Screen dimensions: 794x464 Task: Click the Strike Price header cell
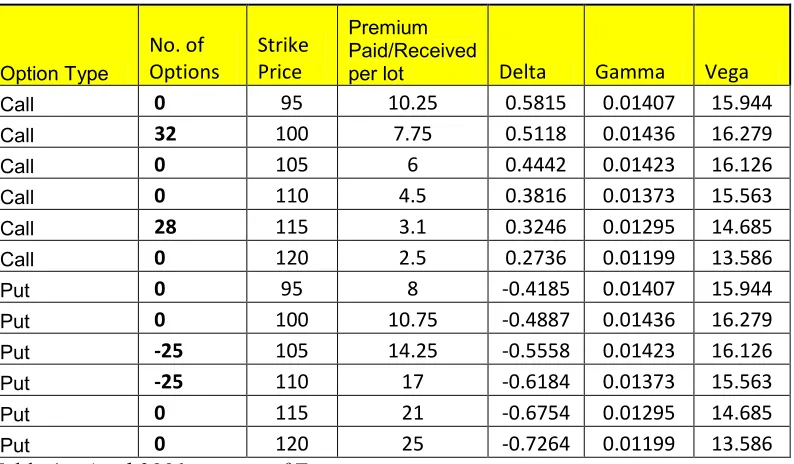click(x=292, y=45)
